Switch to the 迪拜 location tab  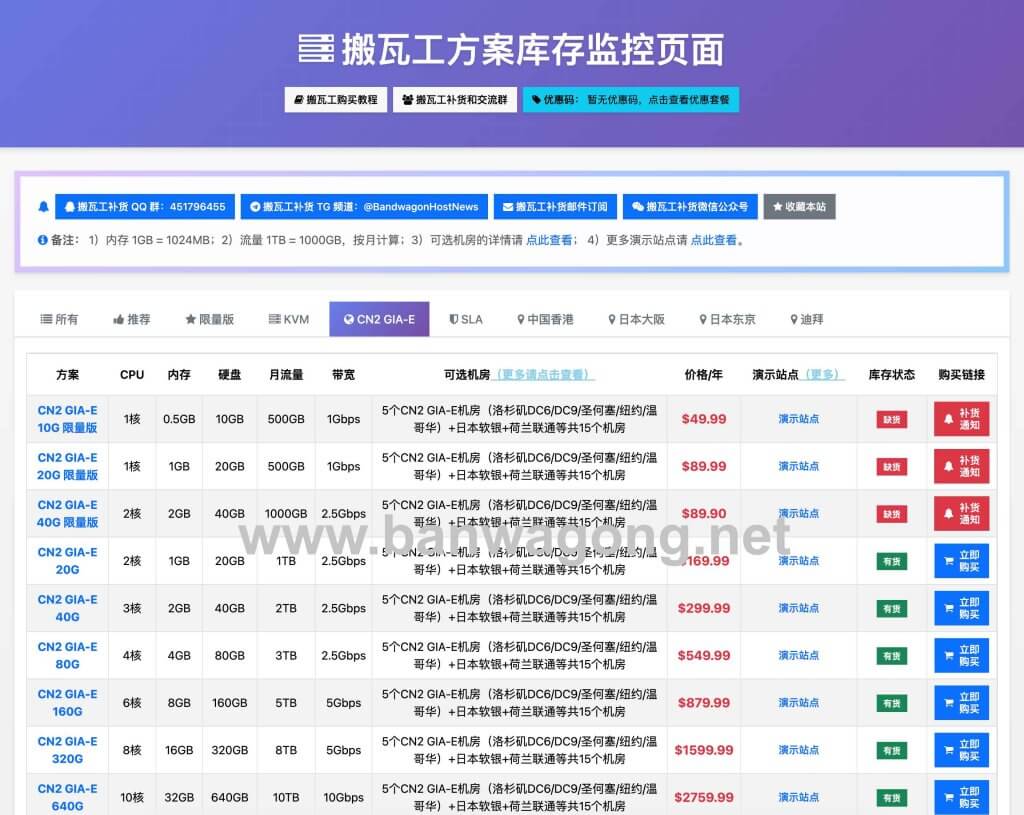pyautogui.click(x=806, y=319)
